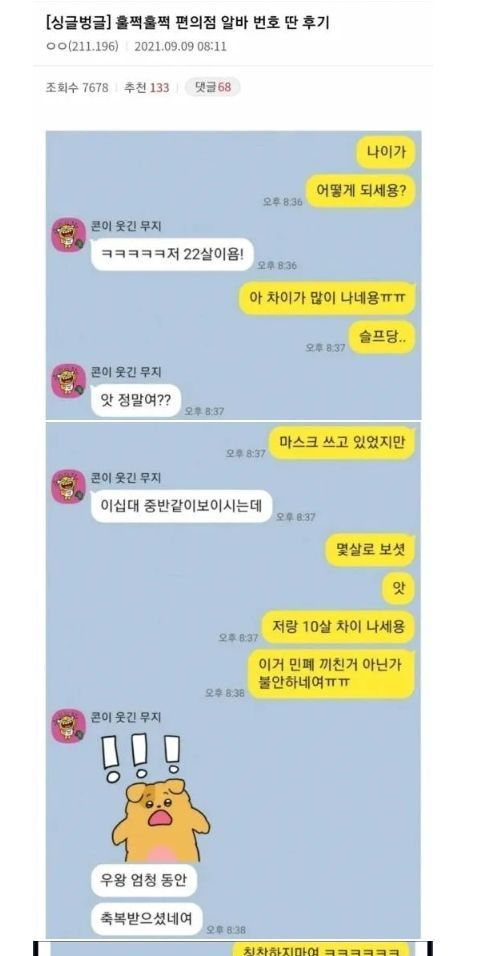This screenshot has height=956, width=478.
Task: Click the 추천 133 recommend count
Action: point(146,88)
